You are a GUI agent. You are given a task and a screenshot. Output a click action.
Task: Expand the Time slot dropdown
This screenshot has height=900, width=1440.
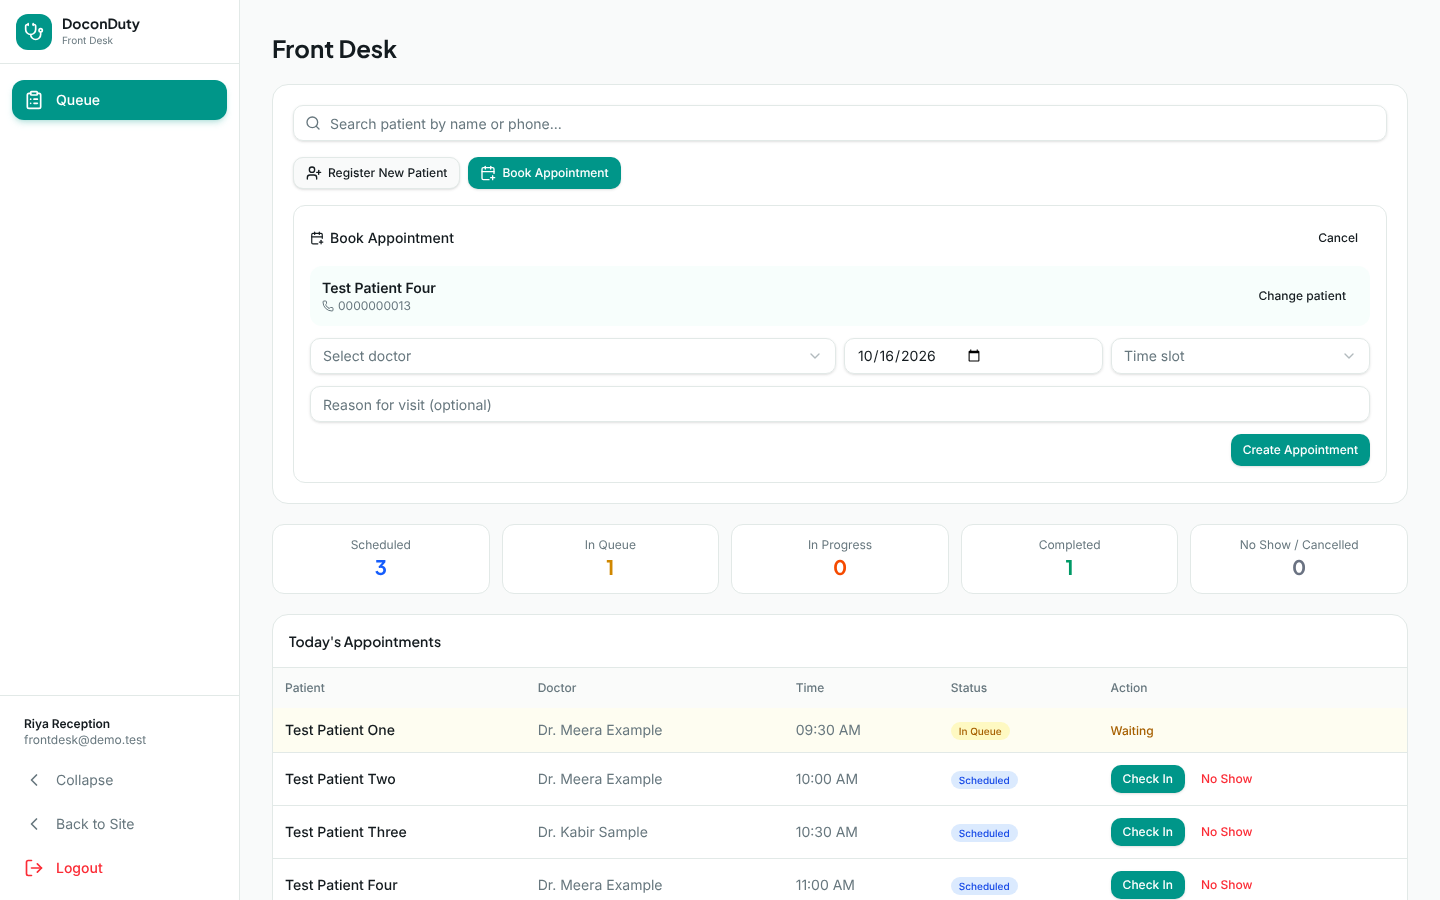tap(1240, 356)
